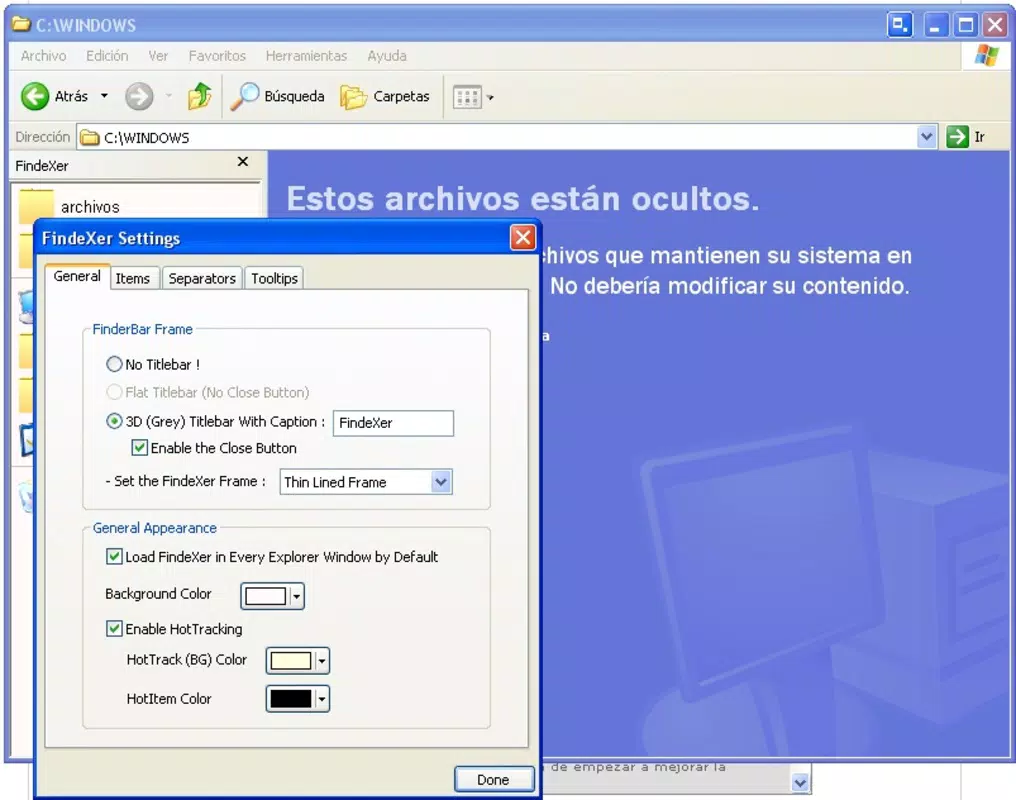Viewport: 1016px width, 800px height.
Task: Open the HotItem Color picker arrow
Action: (321, 699)
